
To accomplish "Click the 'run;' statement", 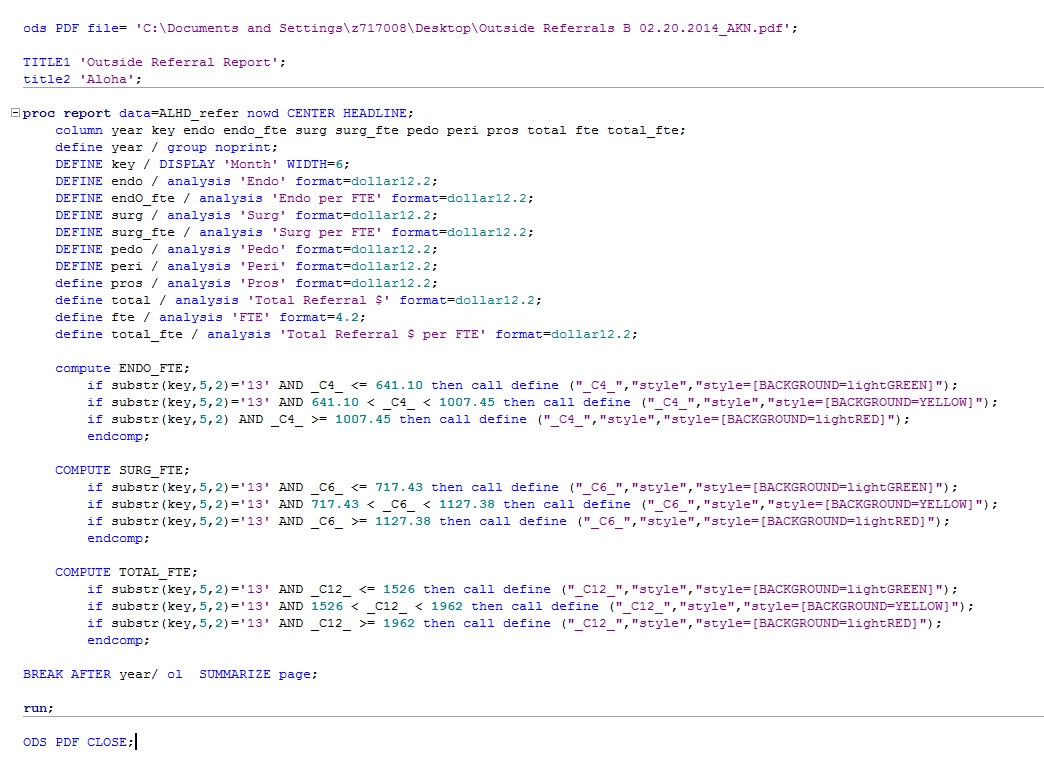I will pyautogui.click(x=39, y=708).
